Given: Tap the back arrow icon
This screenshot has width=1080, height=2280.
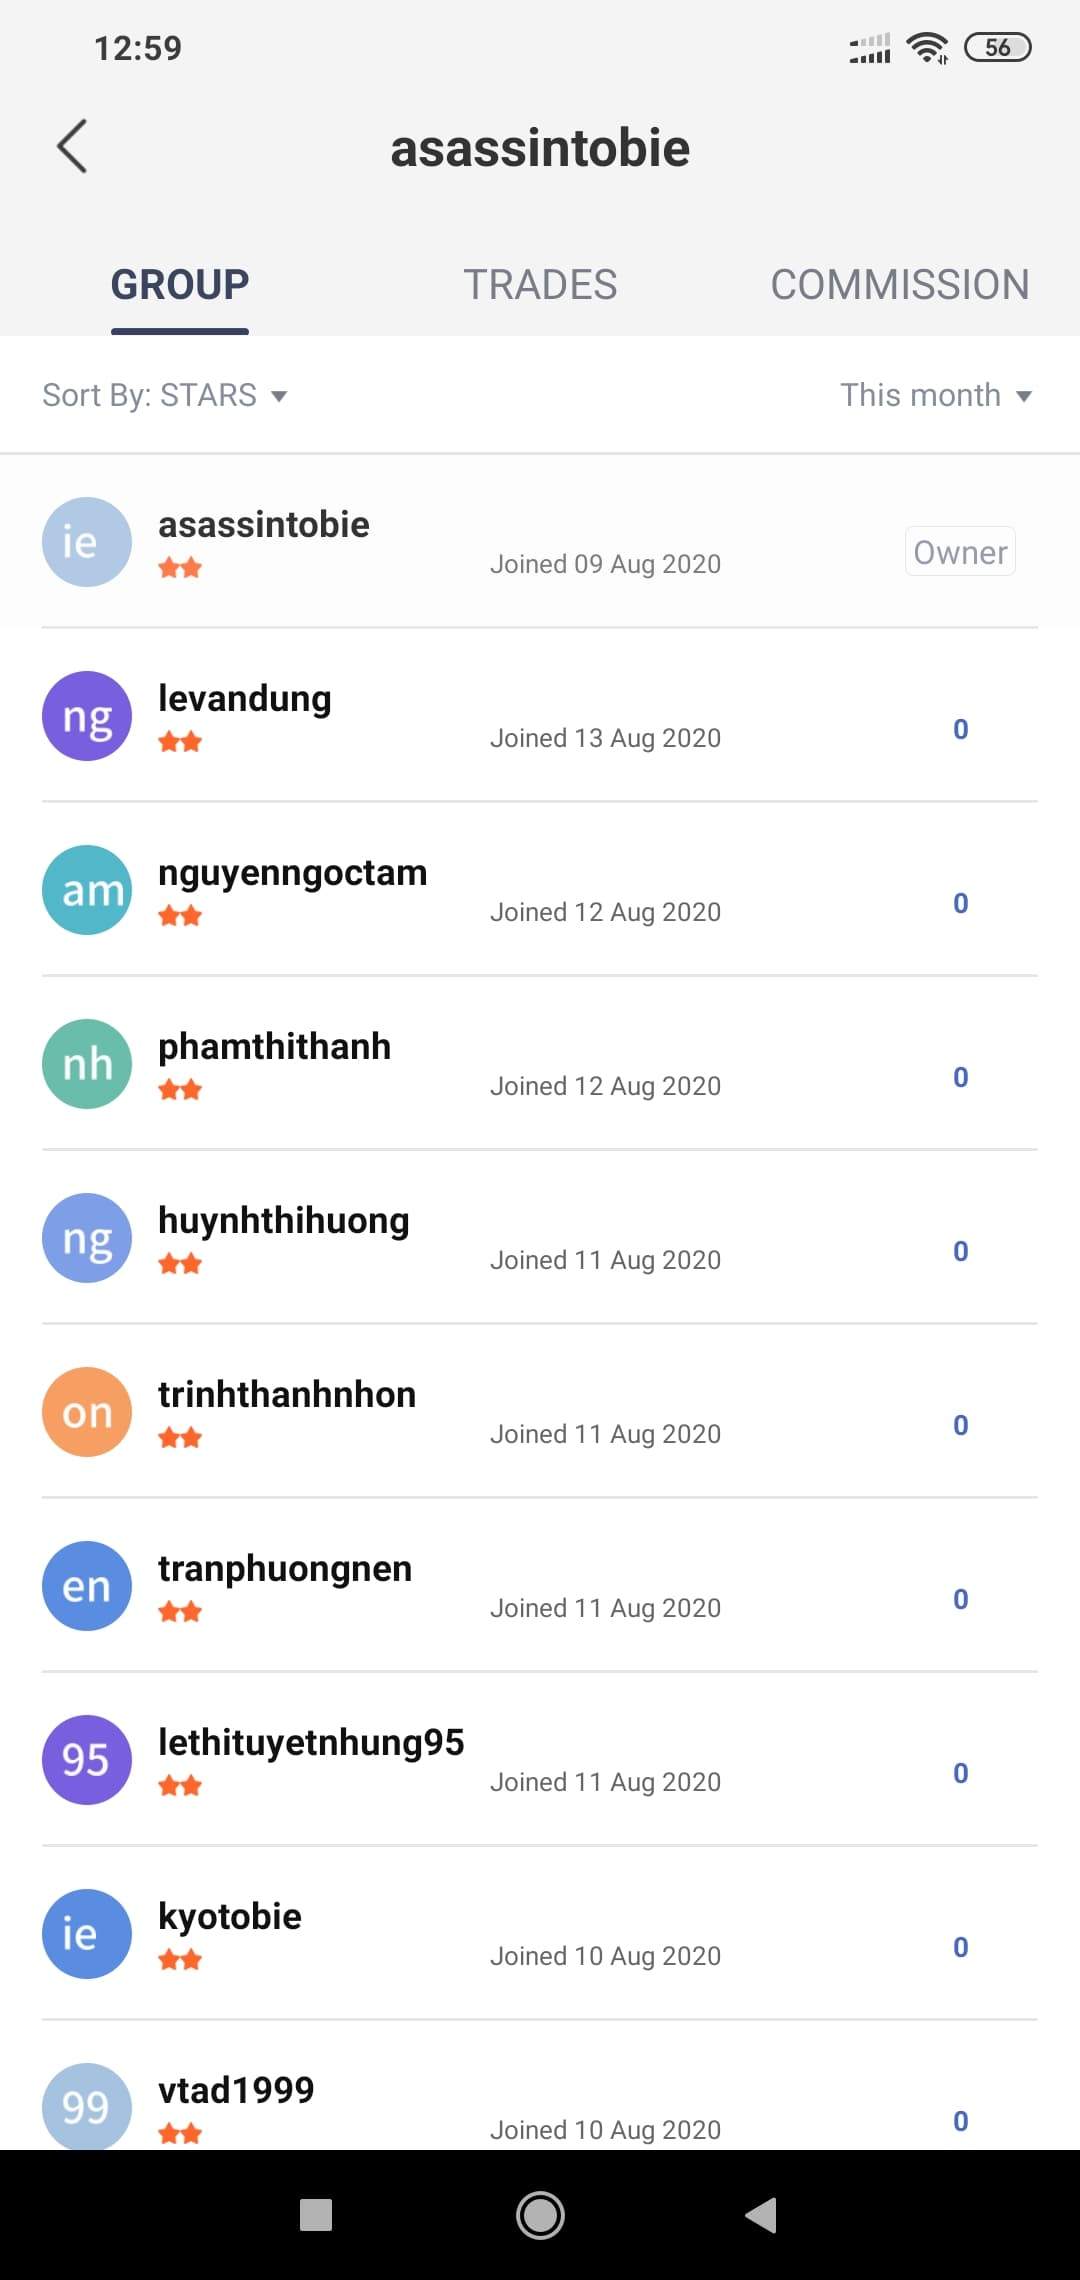Looking at the screenshot, I should pyautogui.click(x=72, y=146).
